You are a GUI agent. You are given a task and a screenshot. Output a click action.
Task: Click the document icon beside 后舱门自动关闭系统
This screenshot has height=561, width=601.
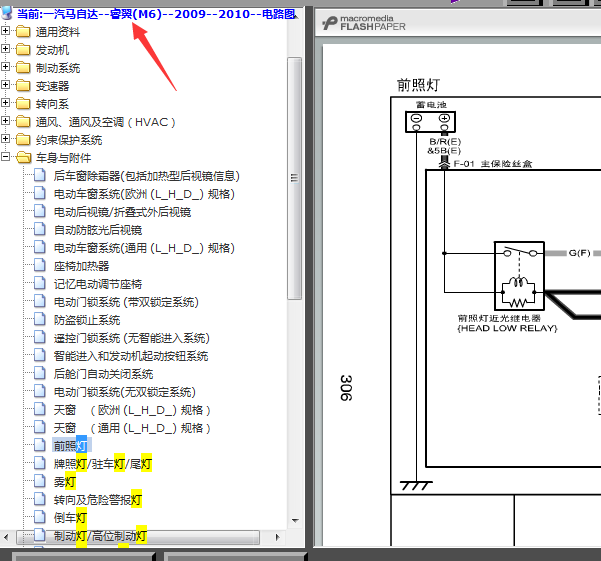pos(39,373)
